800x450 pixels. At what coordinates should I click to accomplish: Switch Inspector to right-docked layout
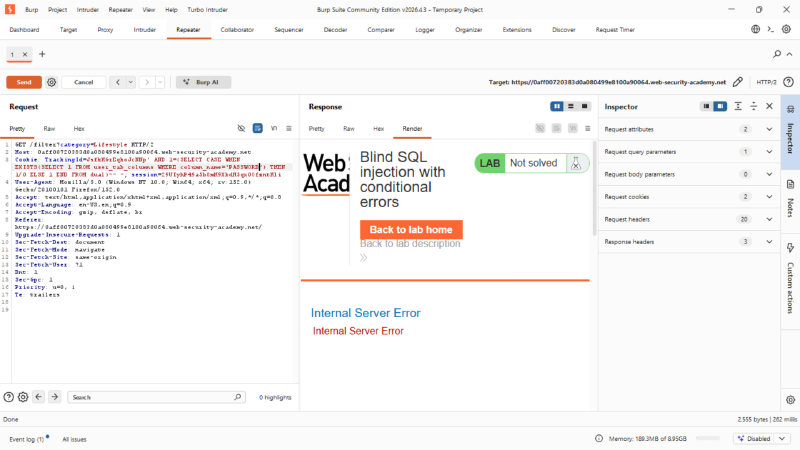[x=720, y=106]
